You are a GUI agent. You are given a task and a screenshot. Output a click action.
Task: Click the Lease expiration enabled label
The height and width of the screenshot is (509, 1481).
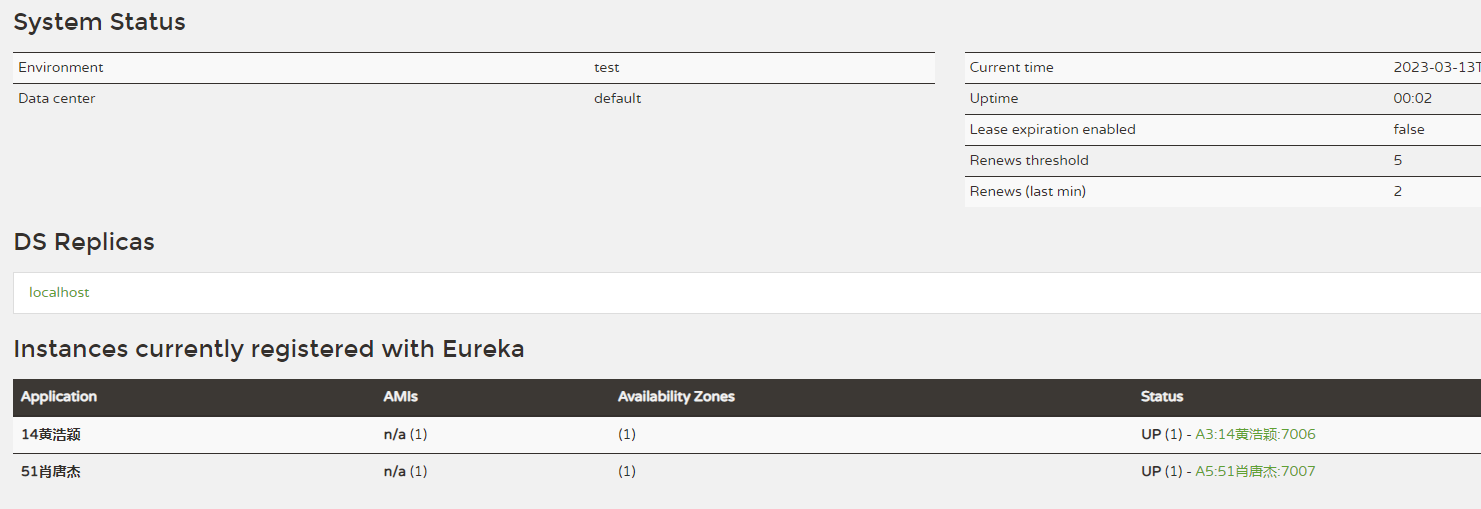tap(1052, 130)
